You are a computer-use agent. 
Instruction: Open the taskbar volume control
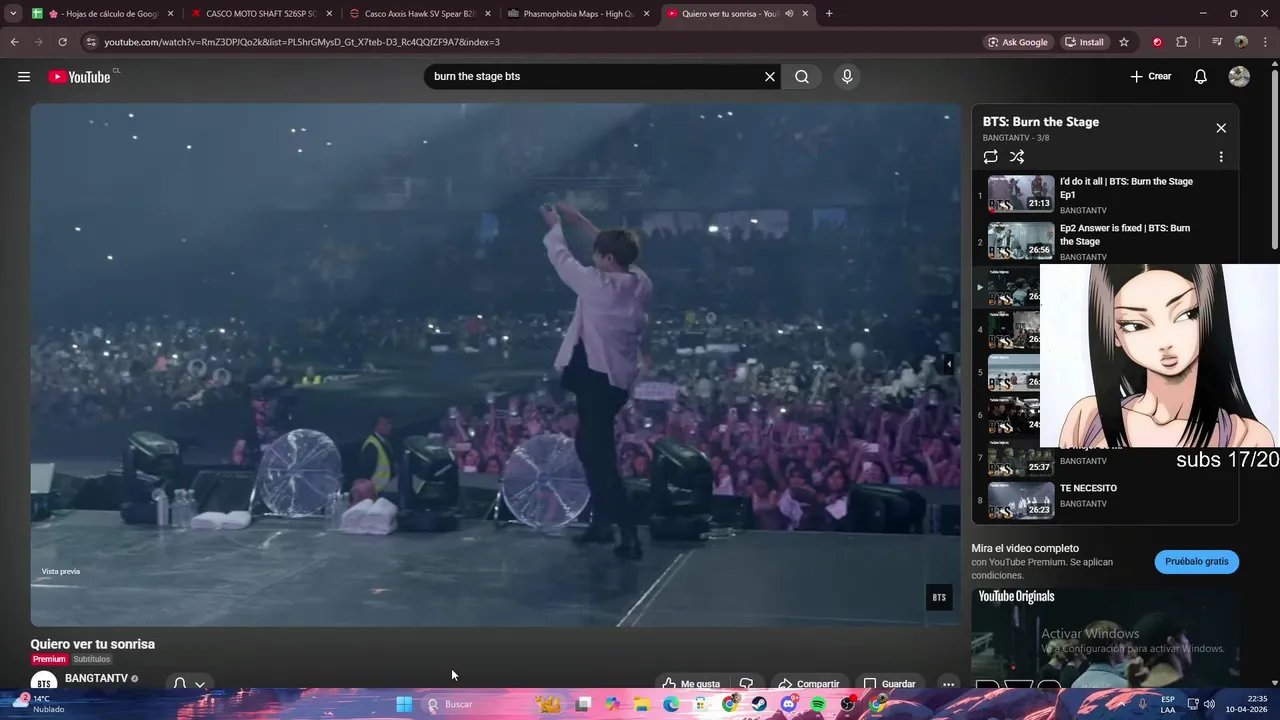(x=1208, y=704)
